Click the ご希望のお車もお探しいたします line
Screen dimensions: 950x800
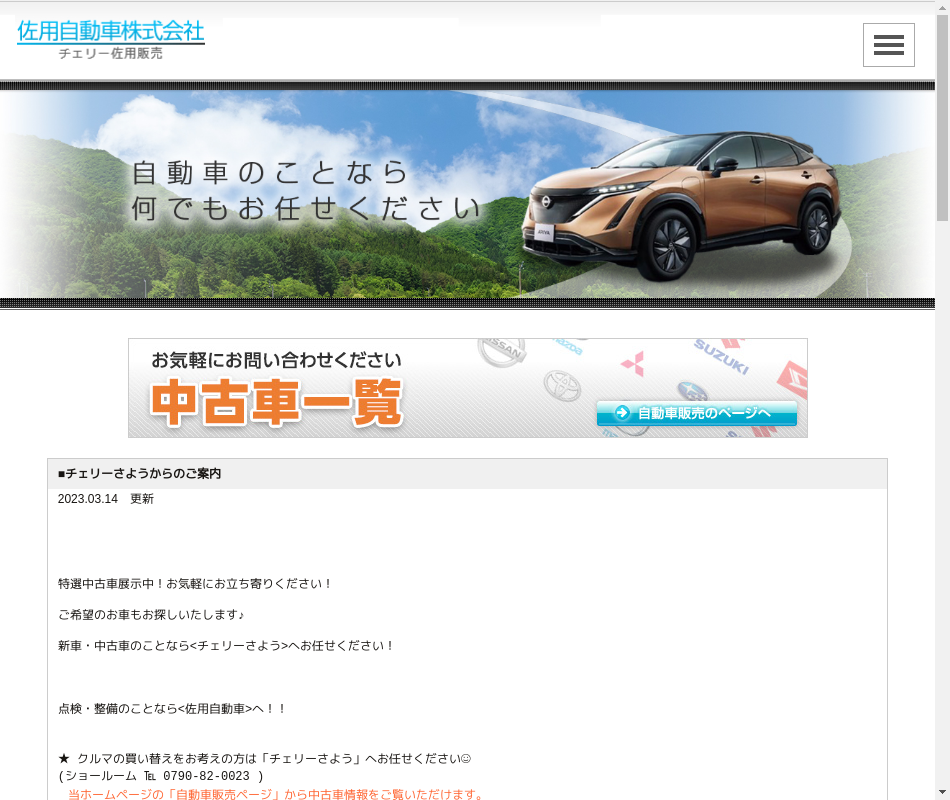coord(151,615)
